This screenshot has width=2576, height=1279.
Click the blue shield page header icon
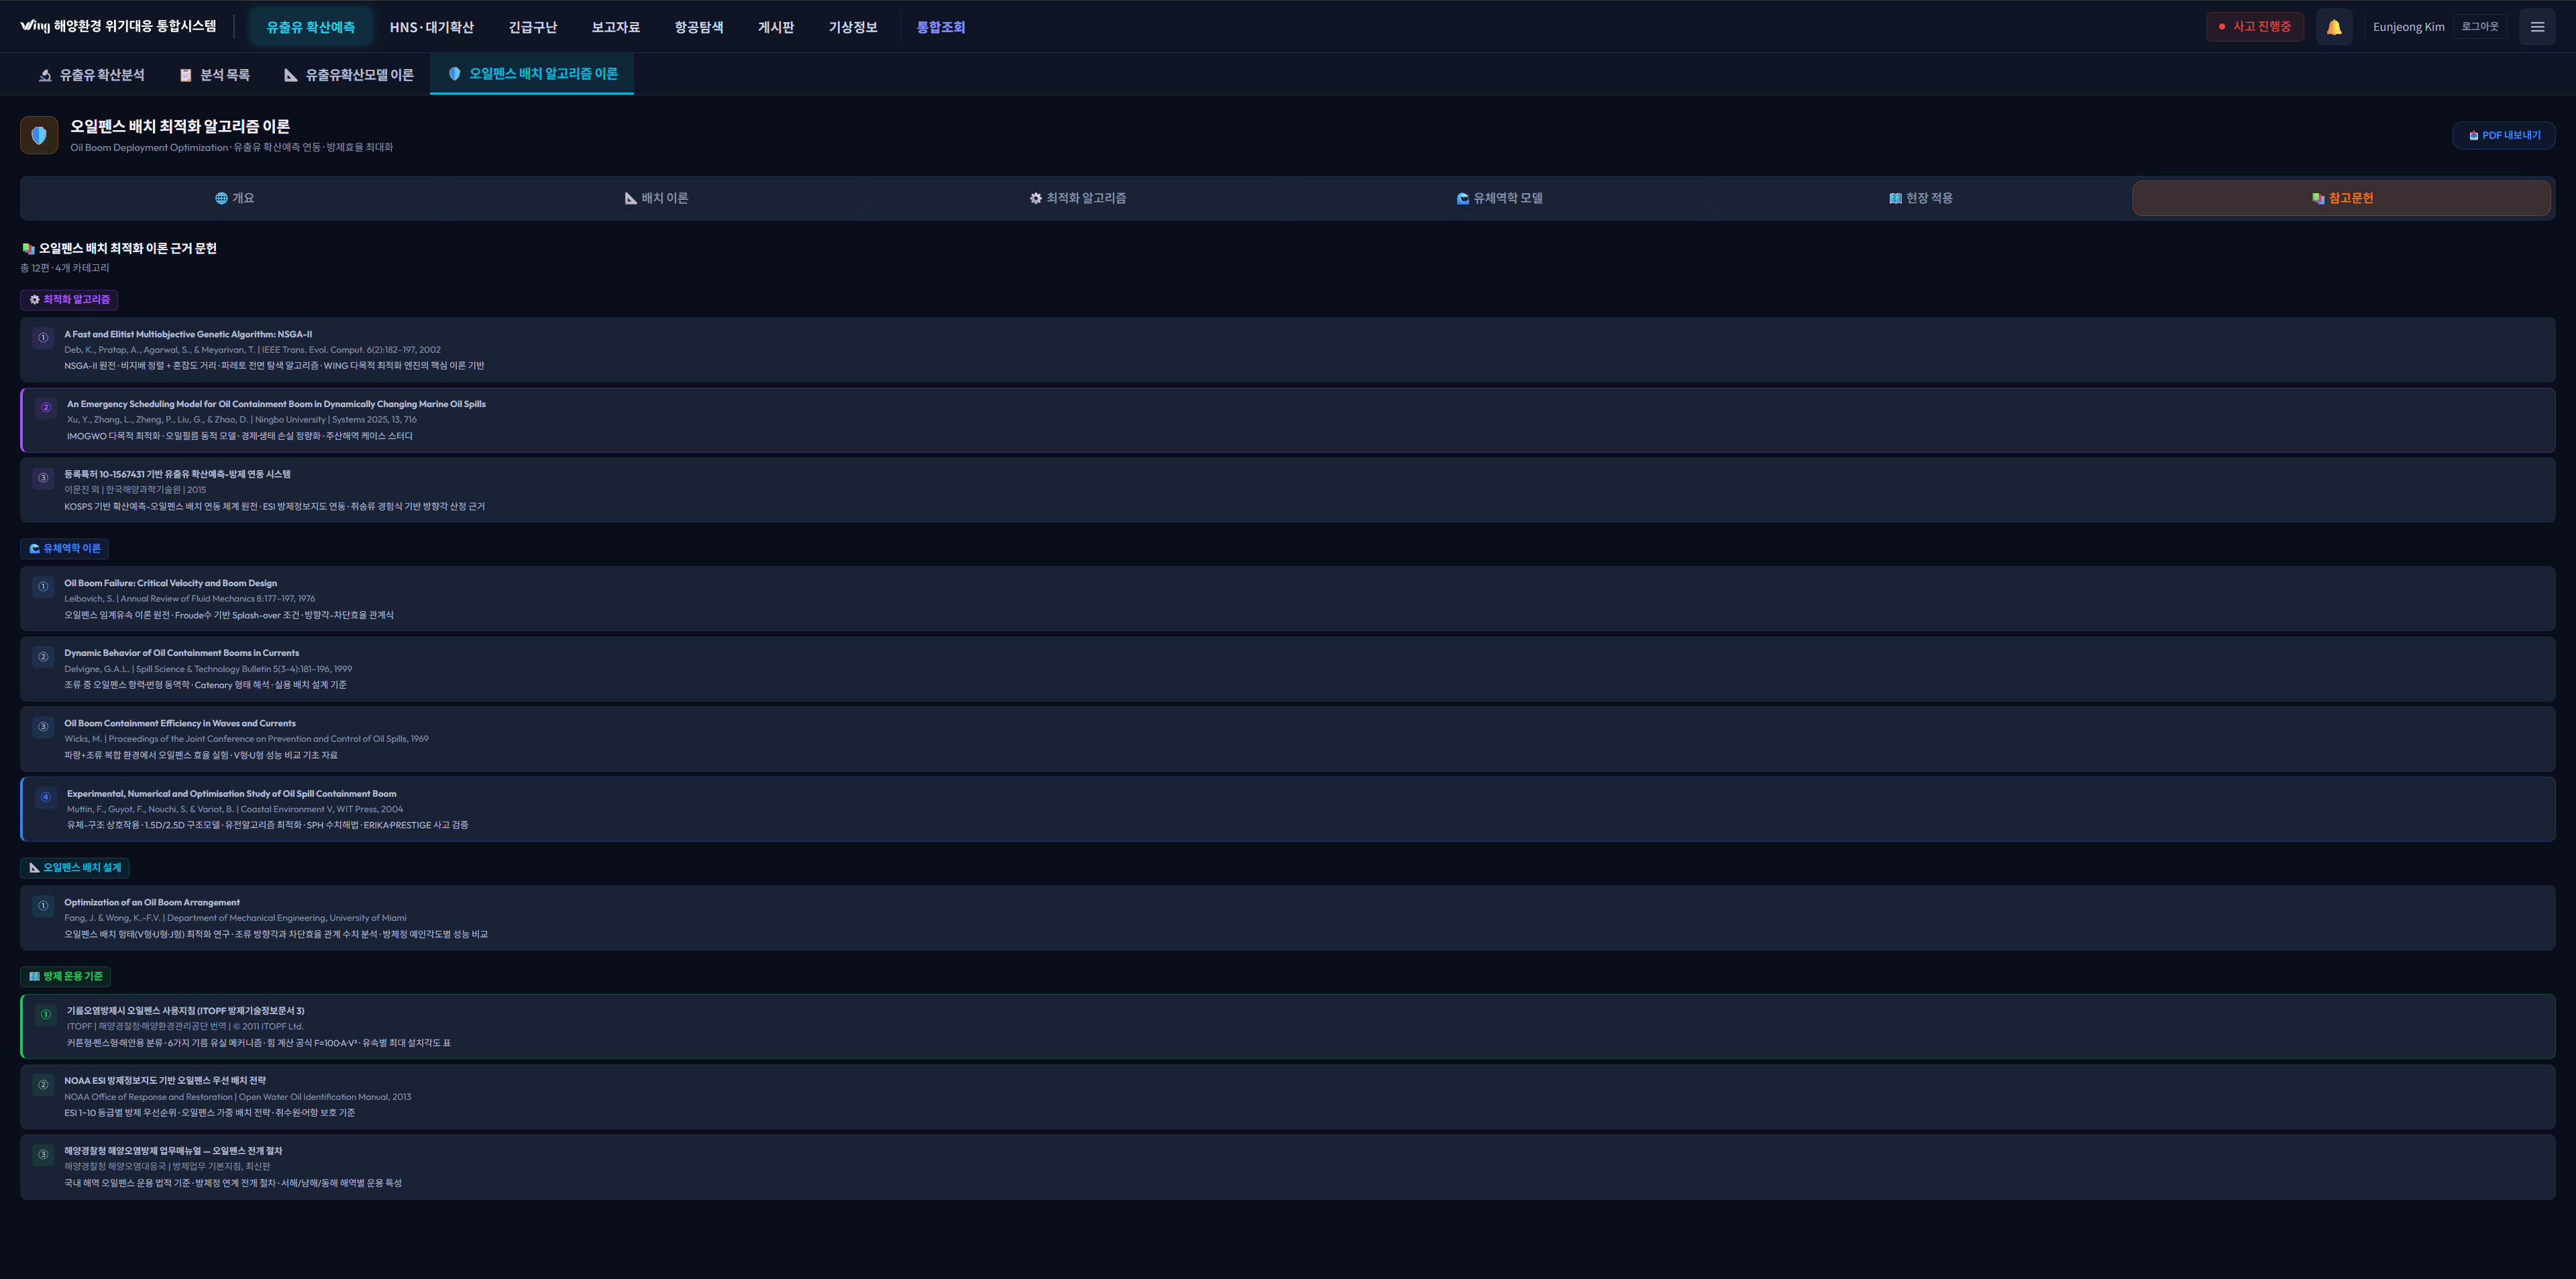[39, 135]
